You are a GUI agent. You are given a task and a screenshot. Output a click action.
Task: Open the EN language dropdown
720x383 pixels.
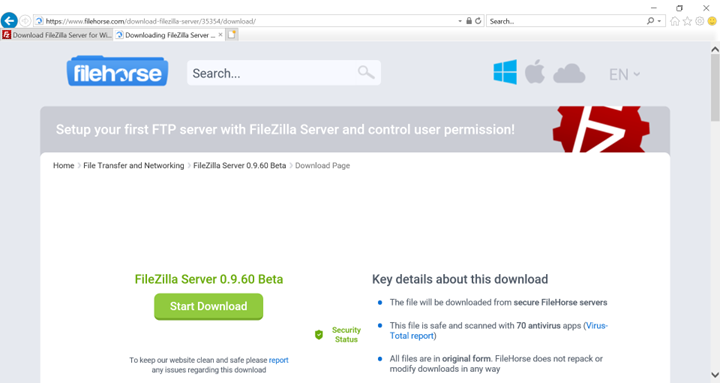(624, 74)
